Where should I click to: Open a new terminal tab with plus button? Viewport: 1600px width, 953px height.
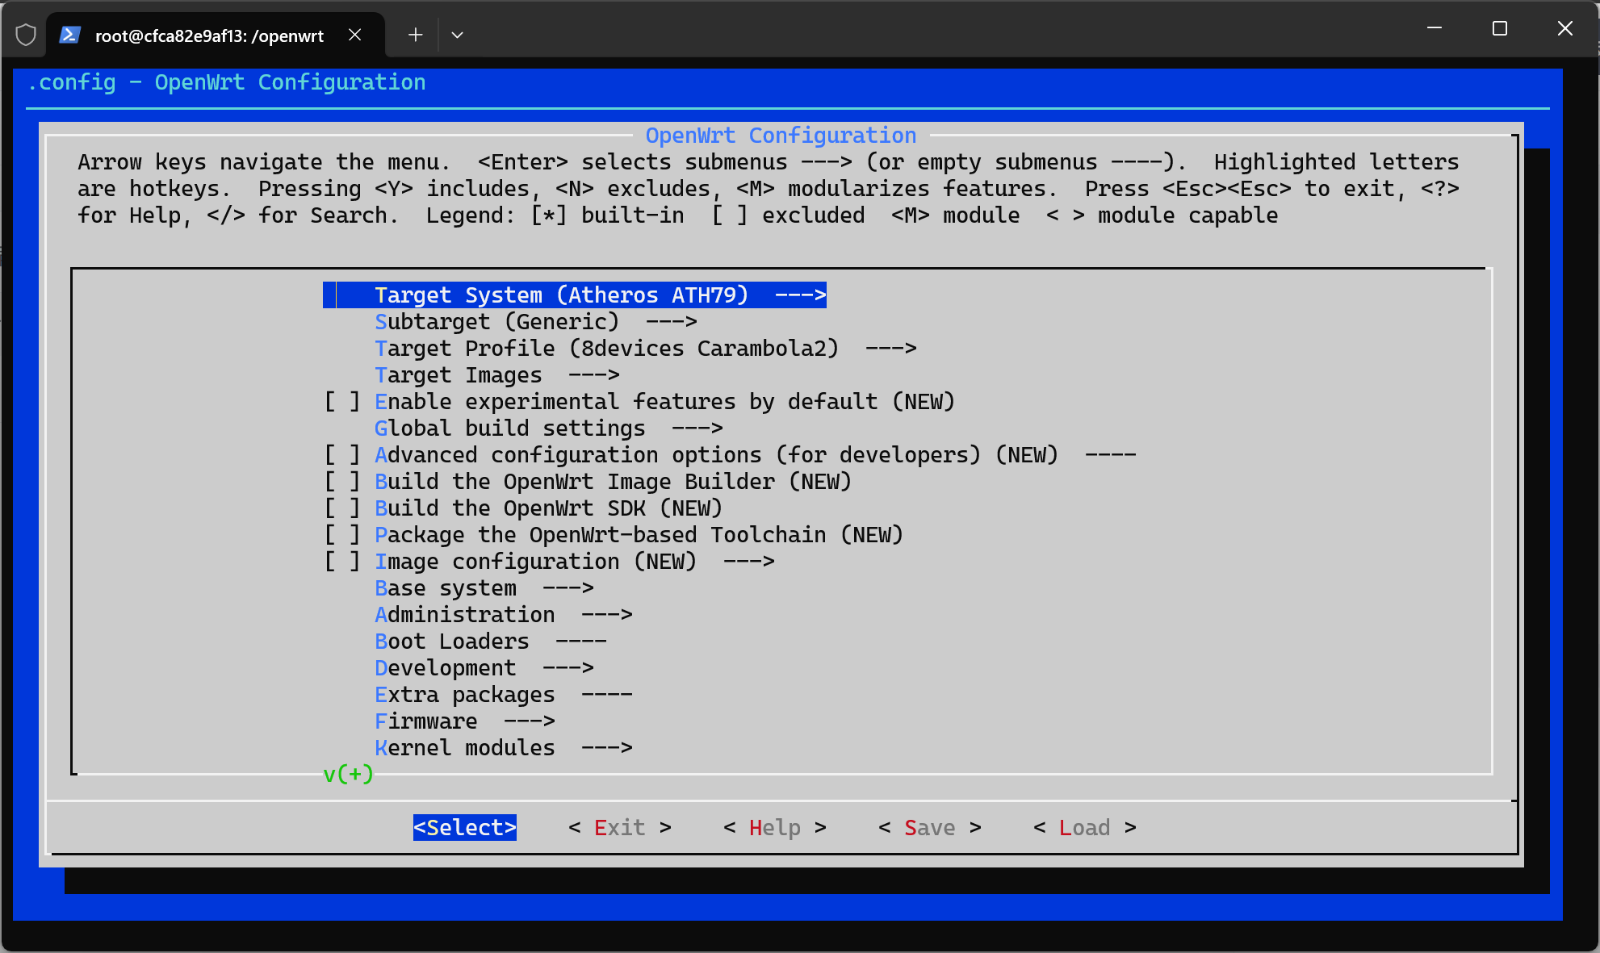pos(414,34)
